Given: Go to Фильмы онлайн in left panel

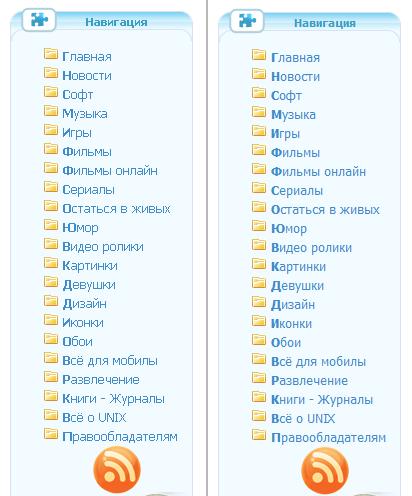Looking at the screenshot, I should [110, 171].
